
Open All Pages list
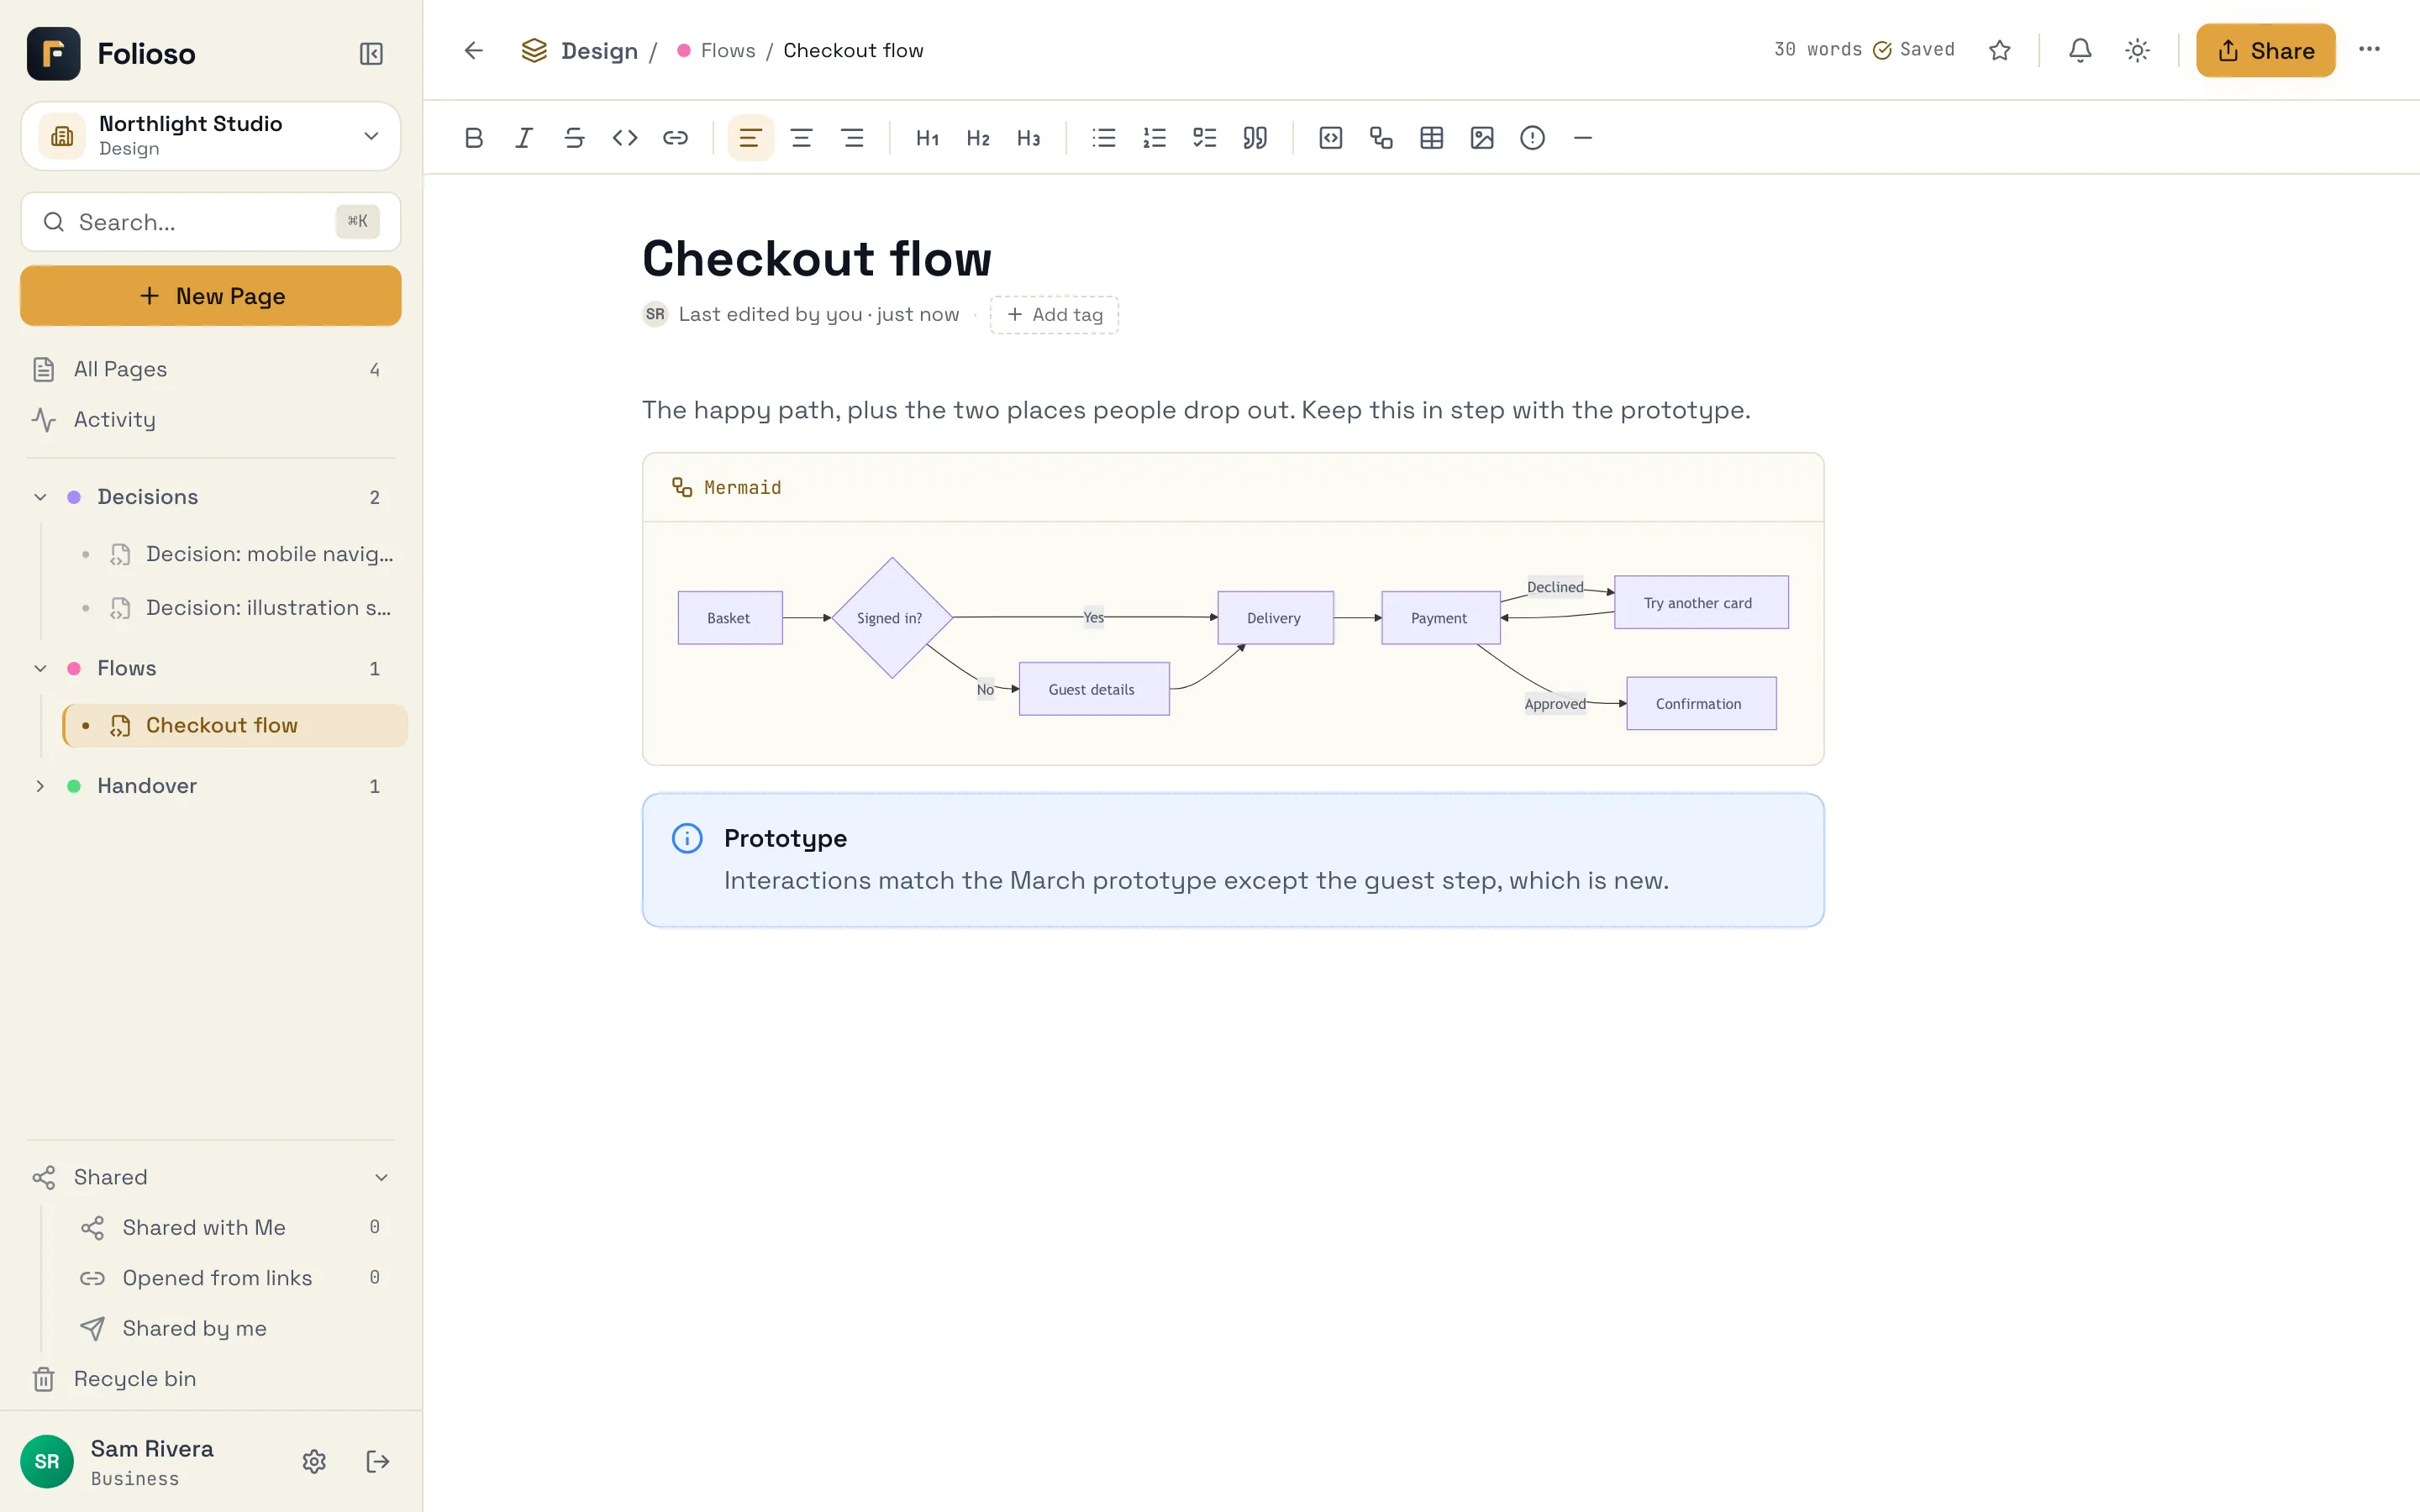(x=211, y=369)
